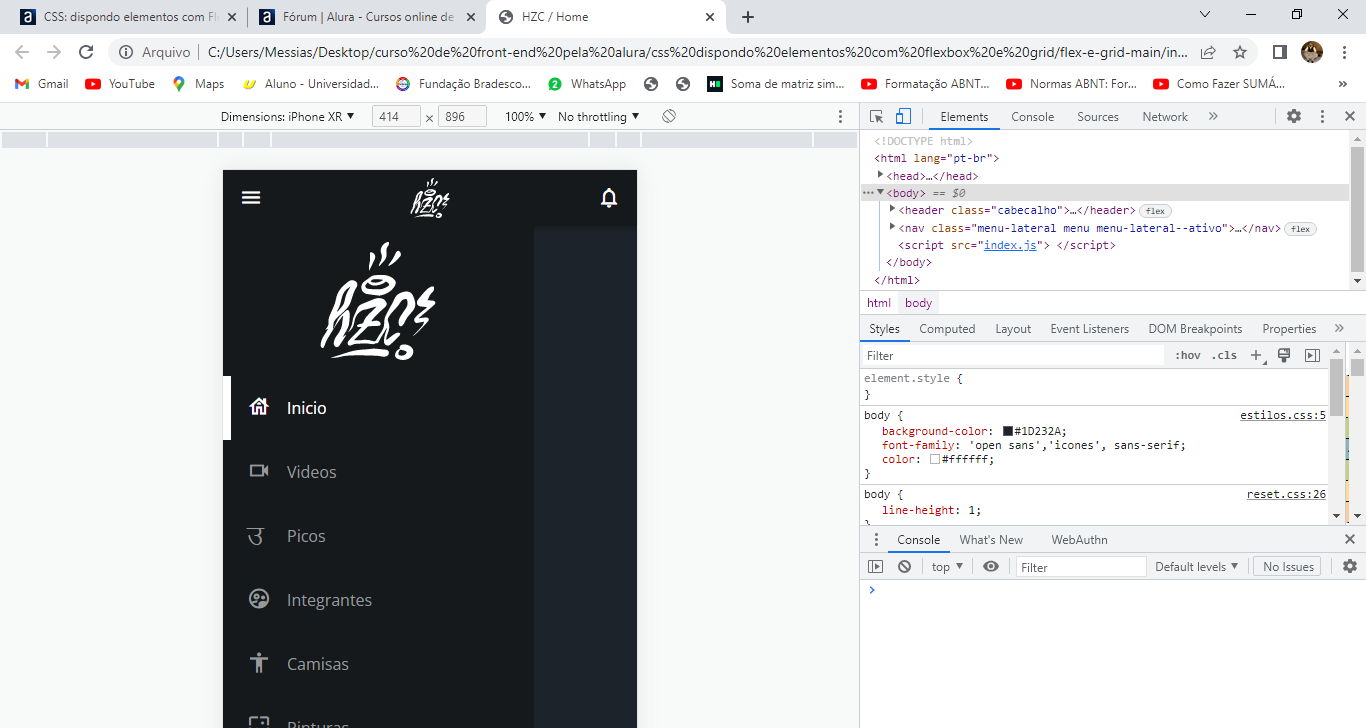The width and height of the screenshot is (1366, 728).
Task: Reload the page in Chrome
Action: tap(86, 52)
